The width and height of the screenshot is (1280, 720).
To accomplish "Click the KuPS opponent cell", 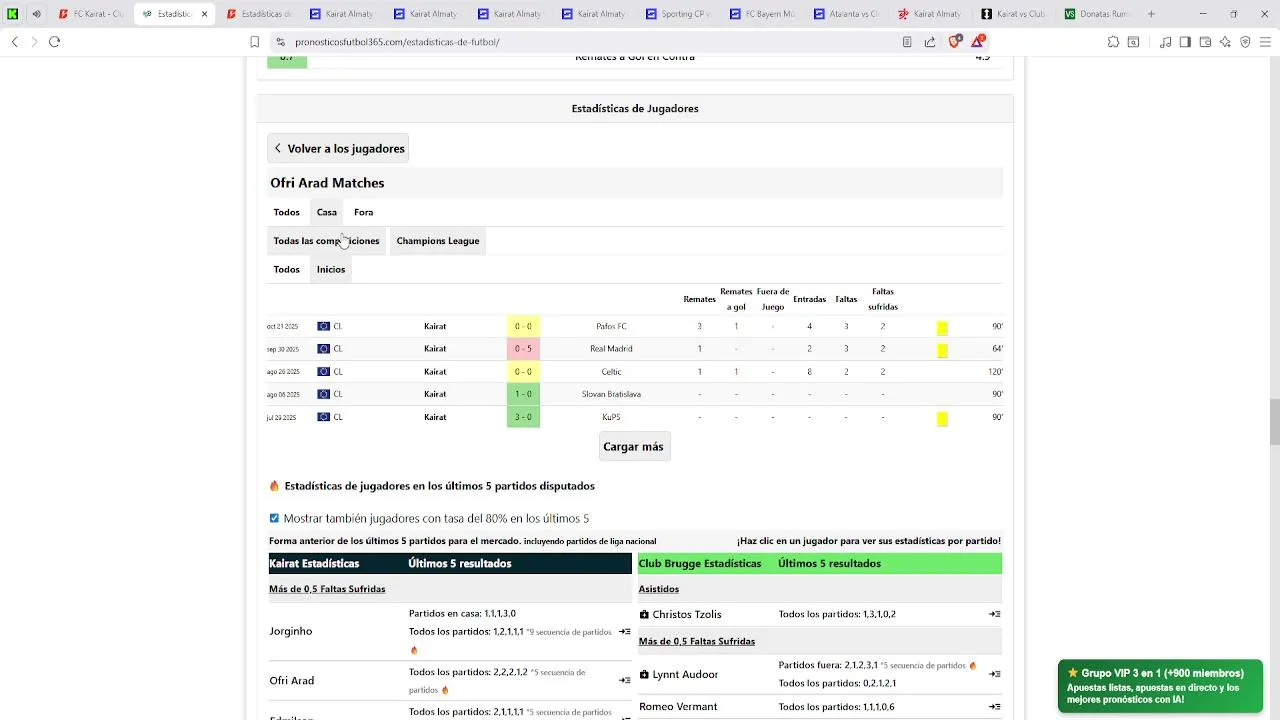I will 611,417.
